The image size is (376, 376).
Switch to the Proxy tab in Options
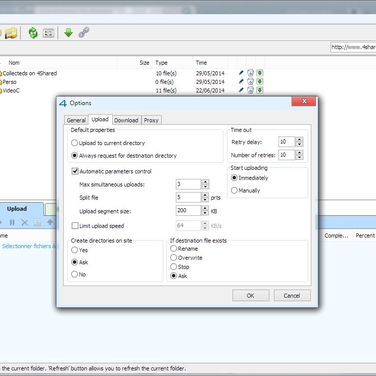click(151, 120)
